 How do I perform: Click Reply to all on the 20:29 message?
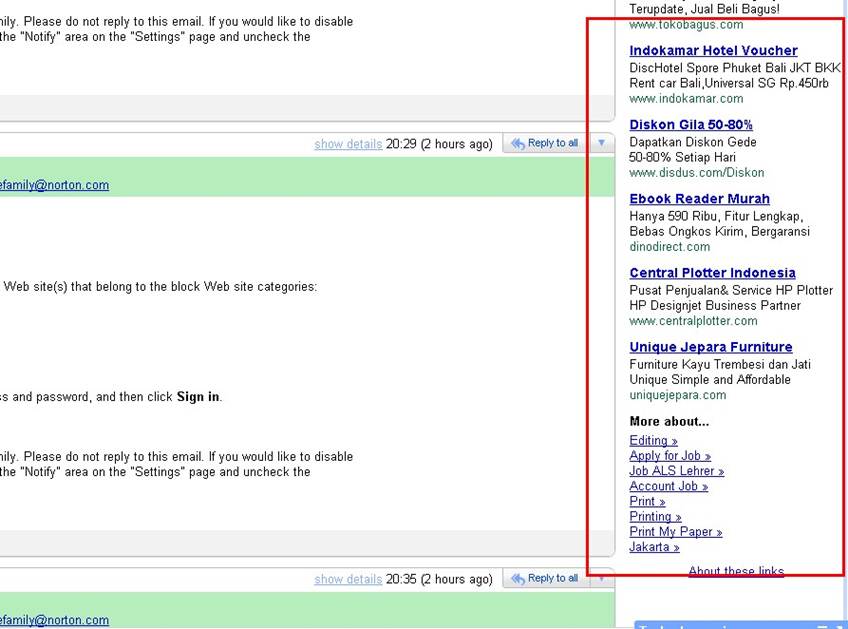pyautogui.click(x=545, y=143)
